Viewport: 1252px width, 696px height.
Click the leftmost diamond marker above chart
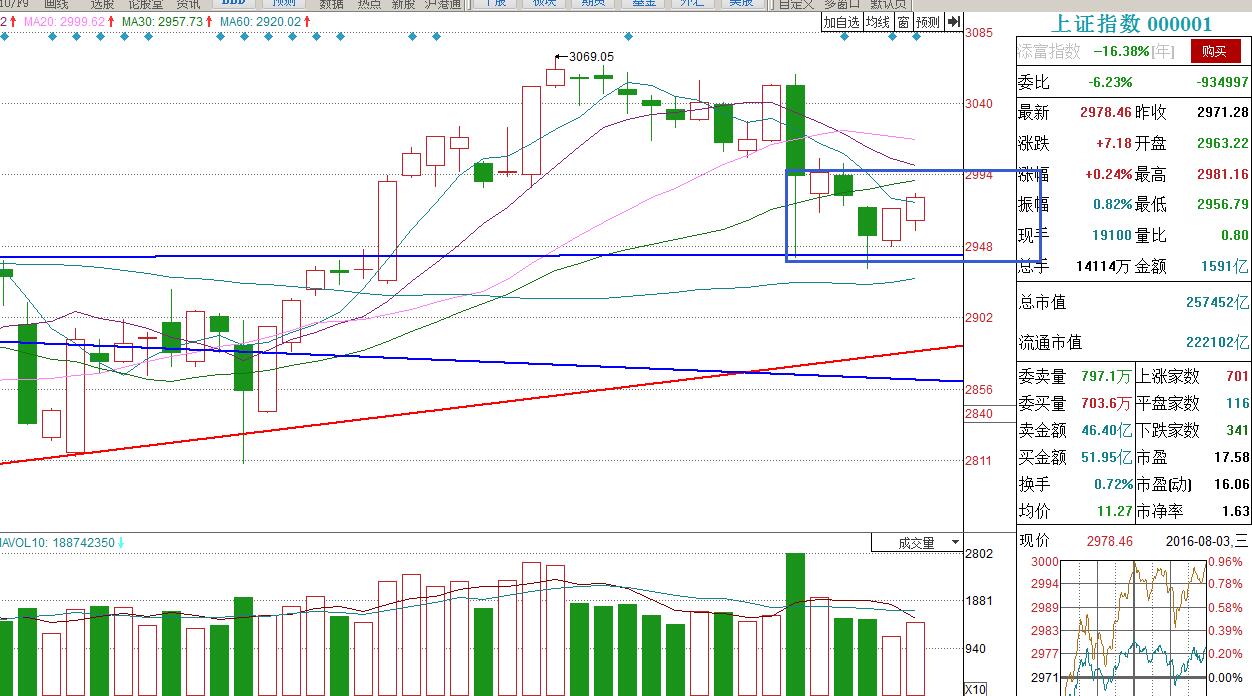4,37
